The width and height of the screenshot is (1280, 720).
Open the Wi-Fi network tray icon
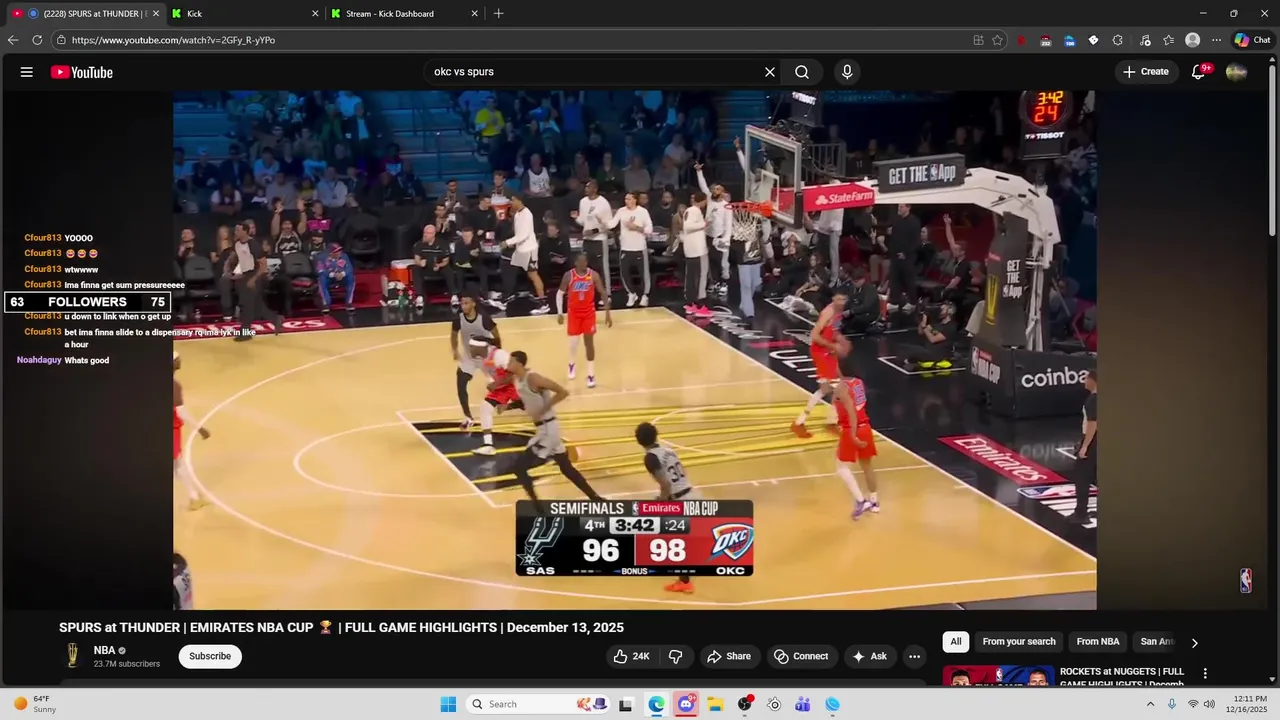pos(1192,704)
